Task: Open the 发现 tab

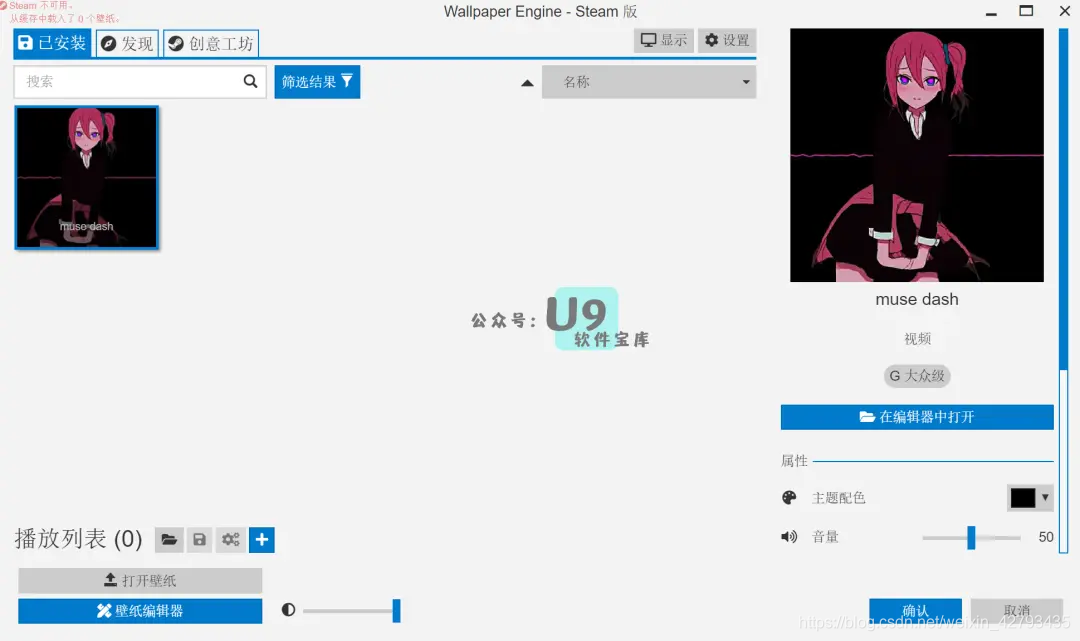Action: 127,43
